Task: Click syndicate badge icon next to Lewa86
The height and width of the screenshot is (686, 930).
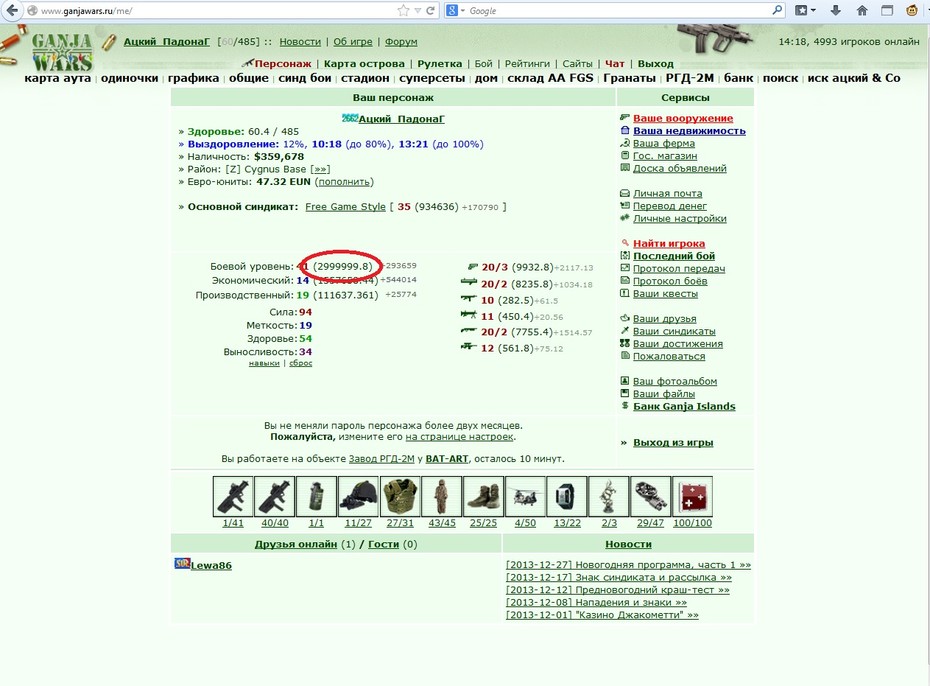Action: coord(181,563)
